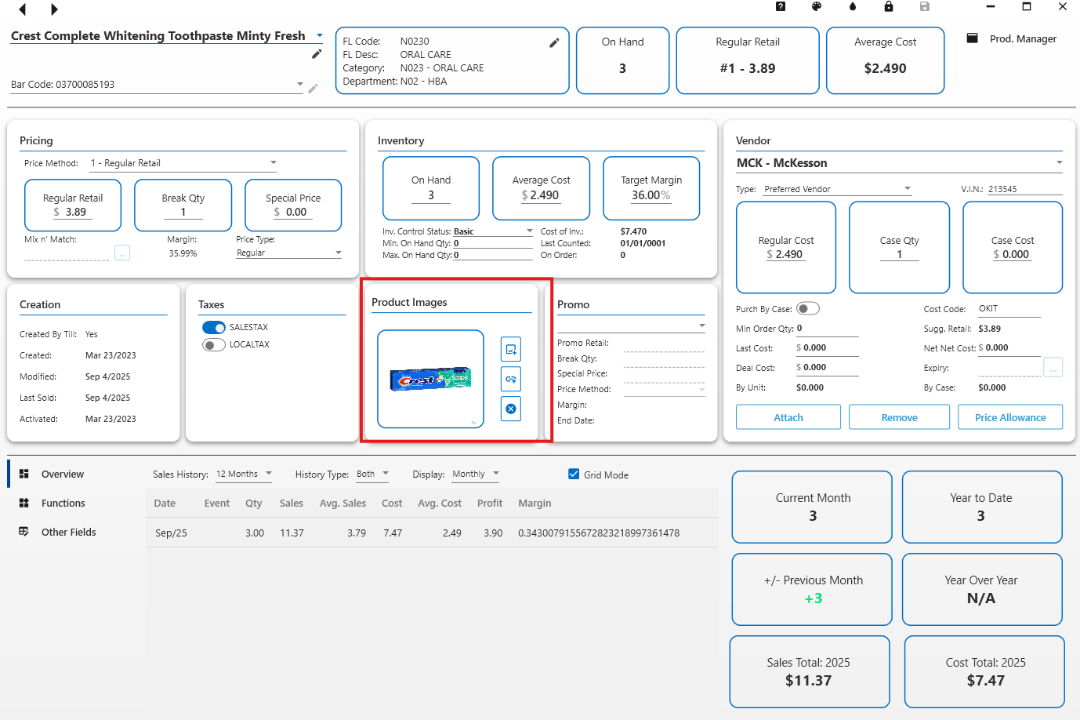Open the color palette theme icon

click(816, 6)
